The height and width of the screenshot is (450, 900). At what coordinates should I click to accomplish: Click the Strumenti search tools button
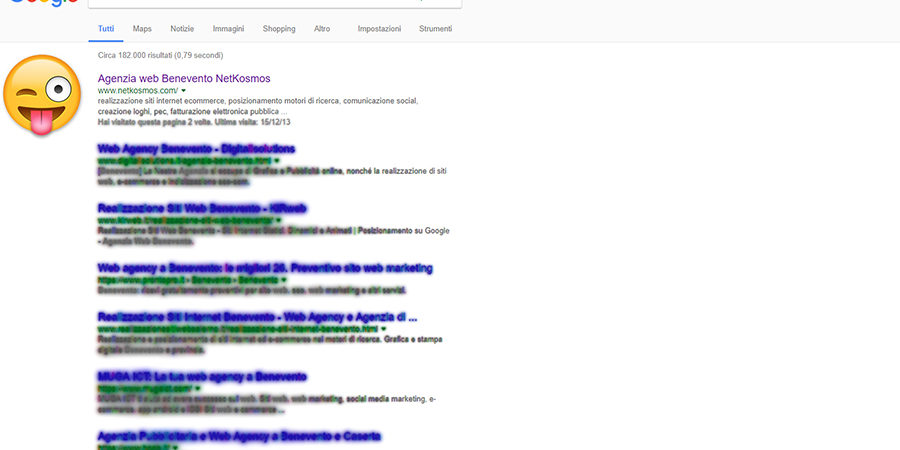pos(436,29)
